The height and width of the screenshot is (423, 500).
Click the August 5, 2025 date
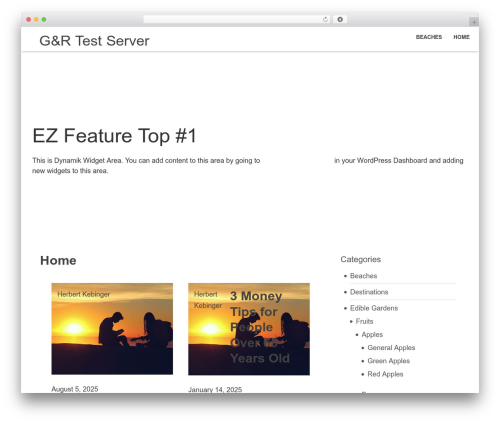tap(75, 389)
